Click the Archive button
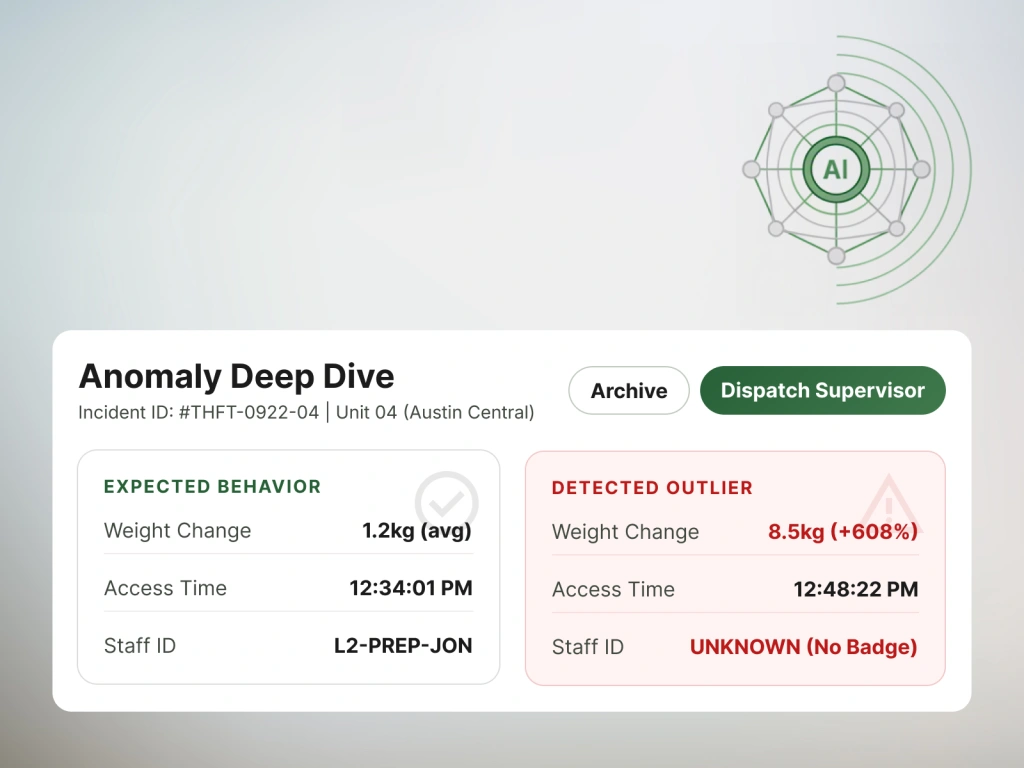The image size is (1024, 768). coord(628,391)
